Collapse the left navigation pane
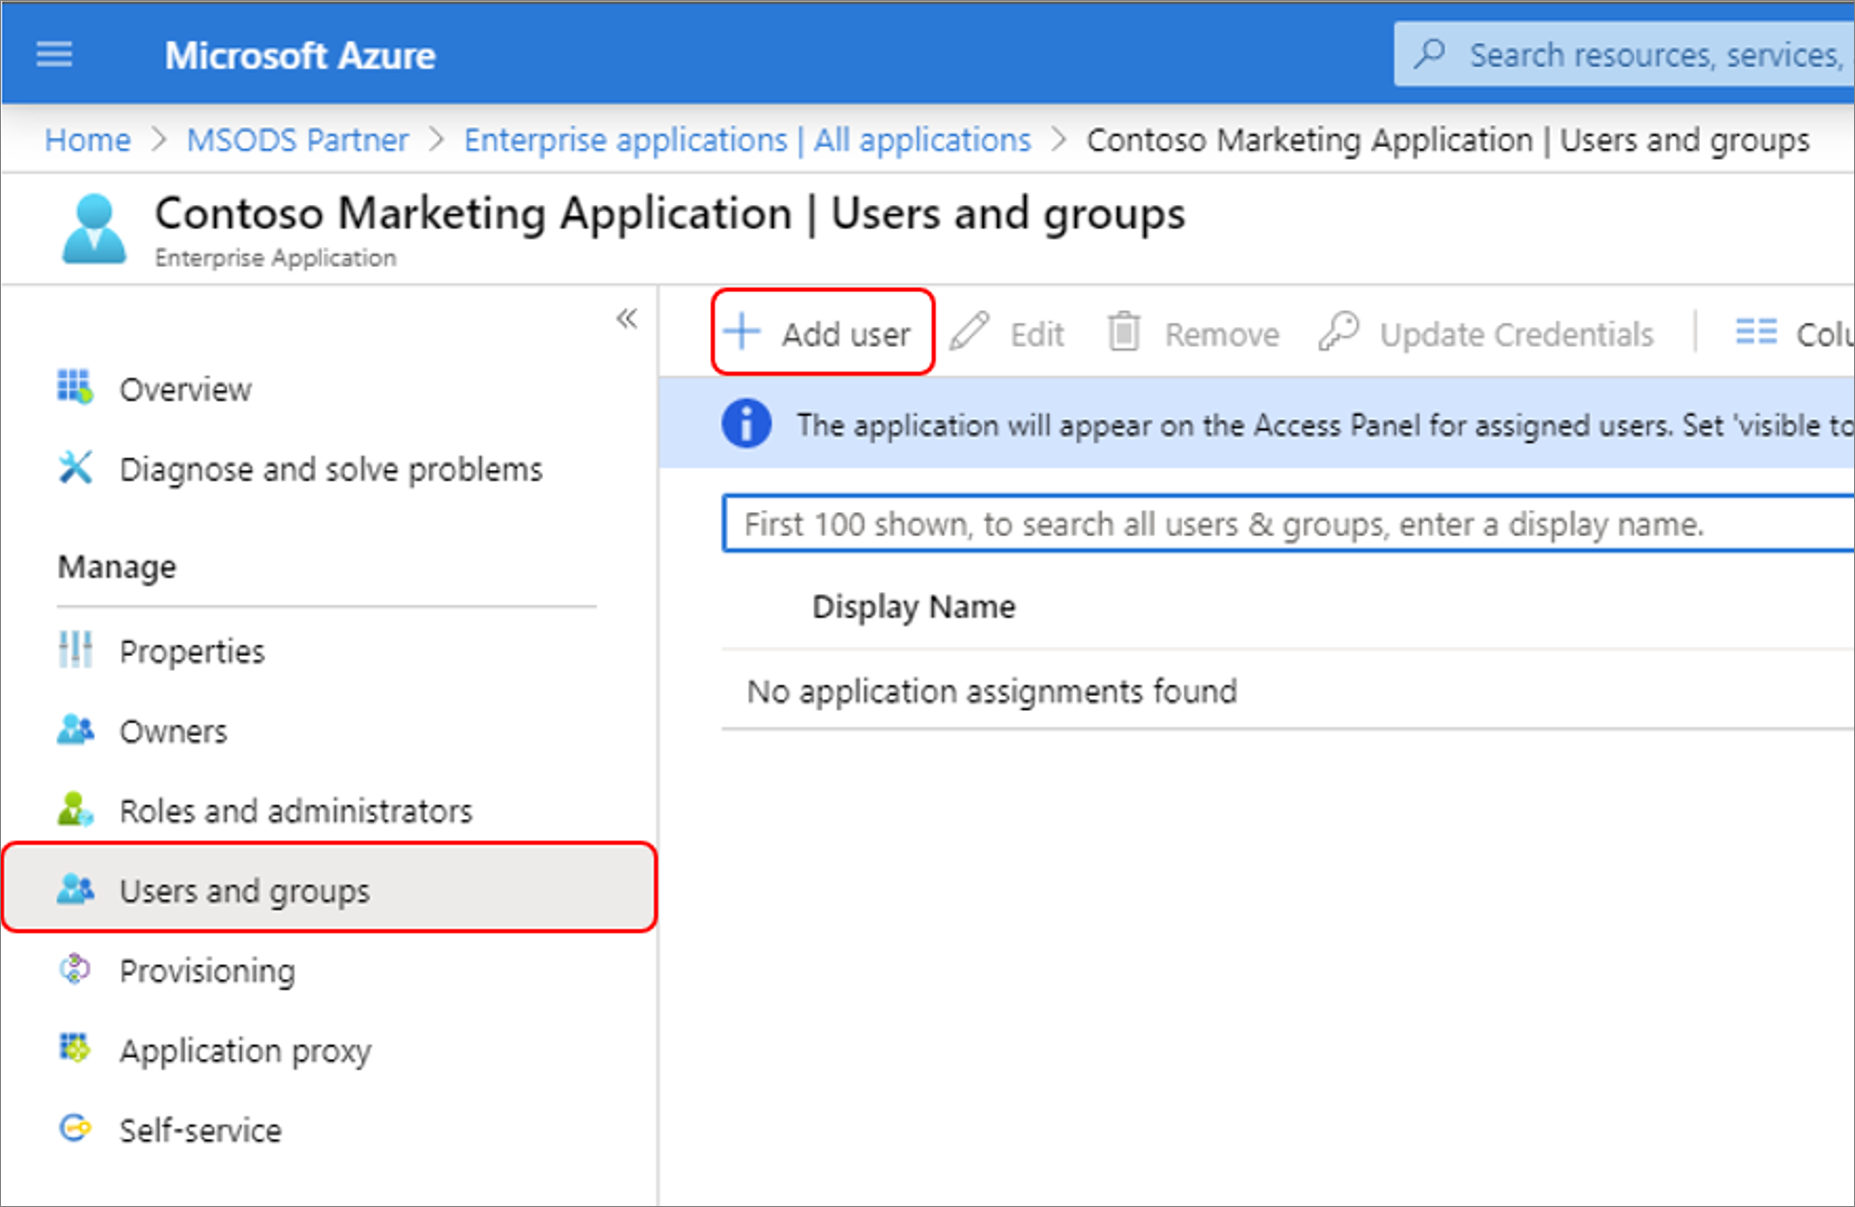The width and height of the screenshot is (1855, 1207). 626,319
